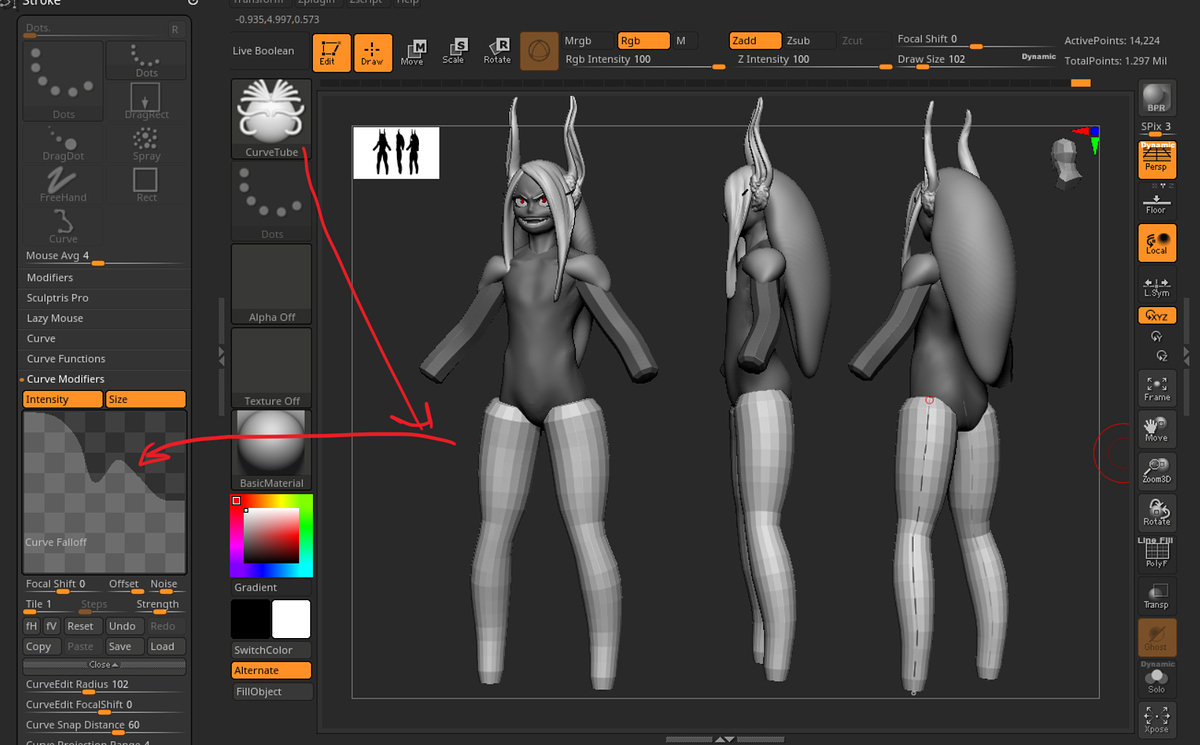The height and width of the screenshot is (745, 1200).
Task: Render with the BPR button
Action: point(1157,99)
